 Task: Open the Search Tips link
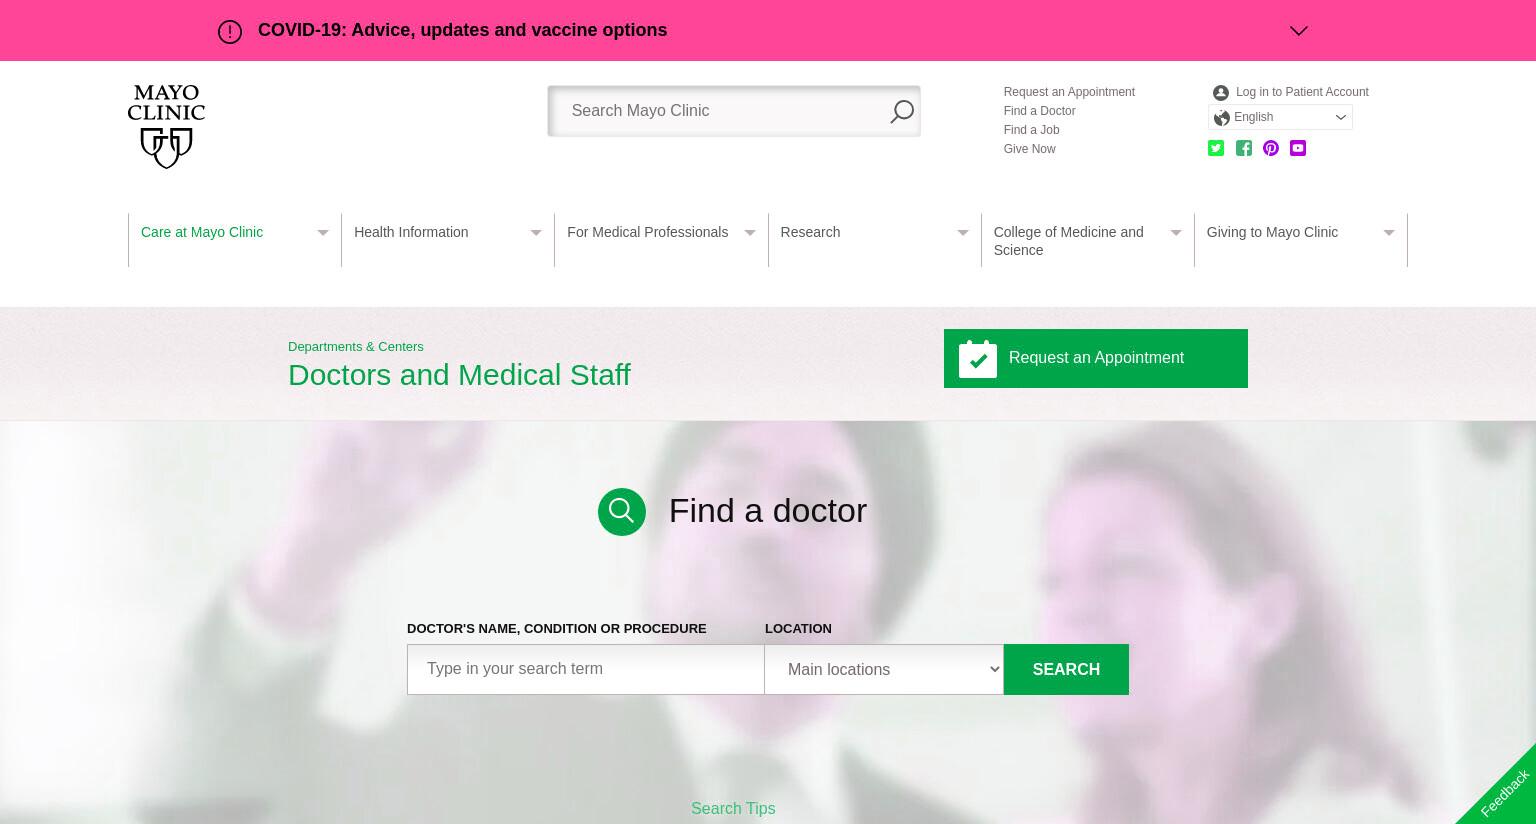tap(733, 808)
